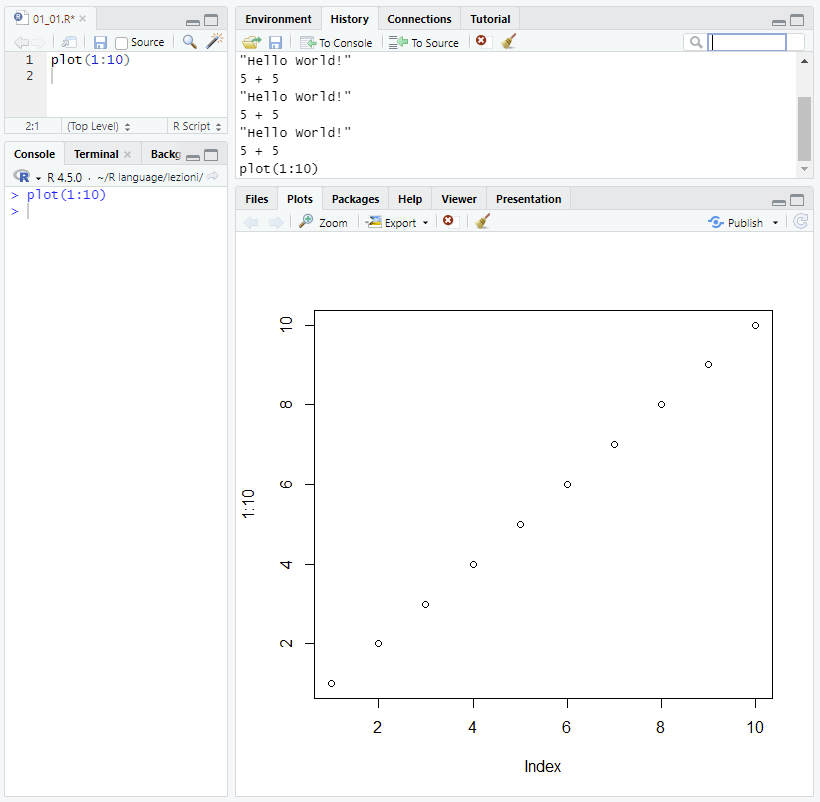
Task: Open R version dropdown in console
Action: (38, 178)
